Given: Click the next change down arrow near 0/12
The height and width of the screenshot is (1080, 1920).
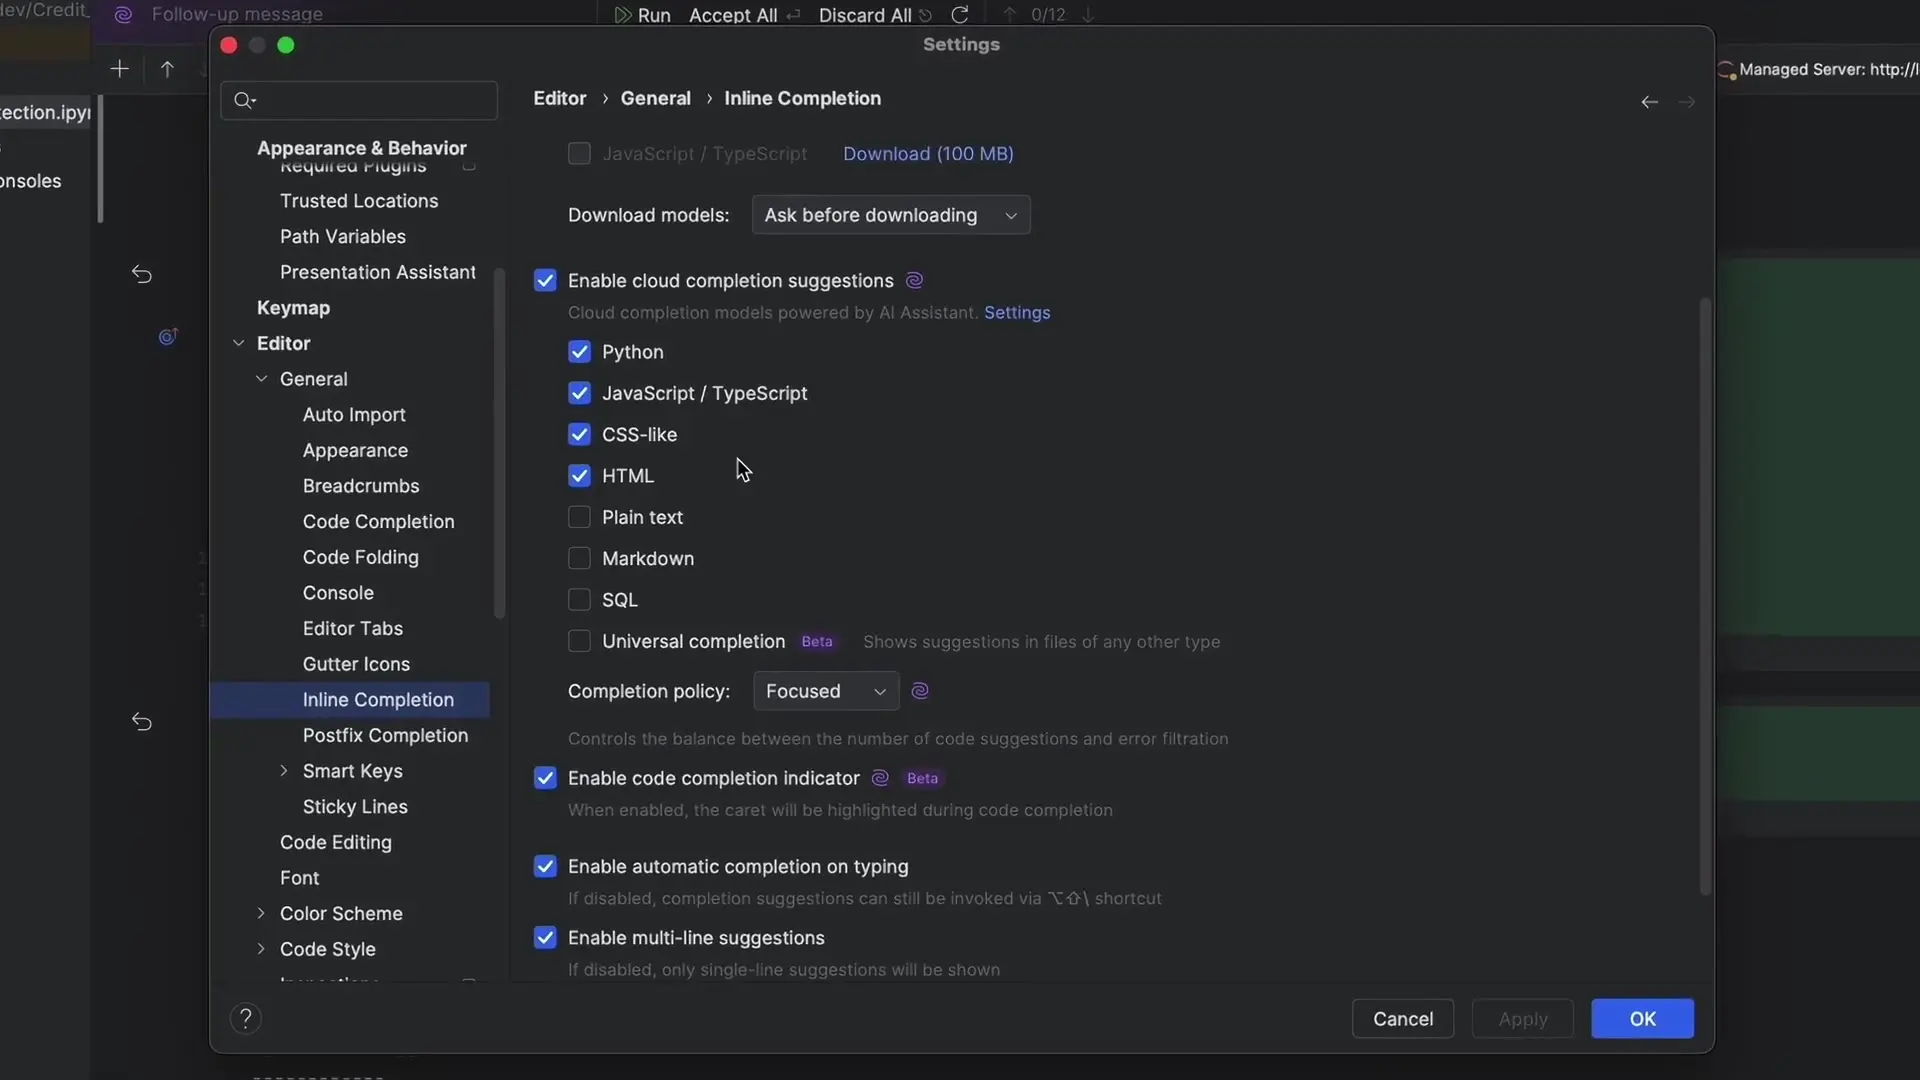Looking at the screenshot, I should click(x=1088, y=15).
